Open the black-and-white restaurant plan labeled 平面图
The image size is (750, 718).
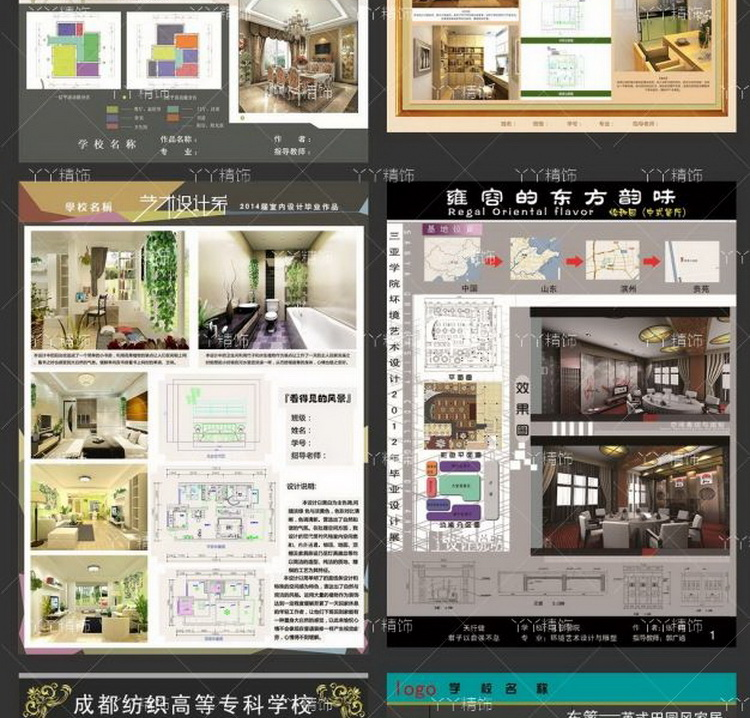461,335
